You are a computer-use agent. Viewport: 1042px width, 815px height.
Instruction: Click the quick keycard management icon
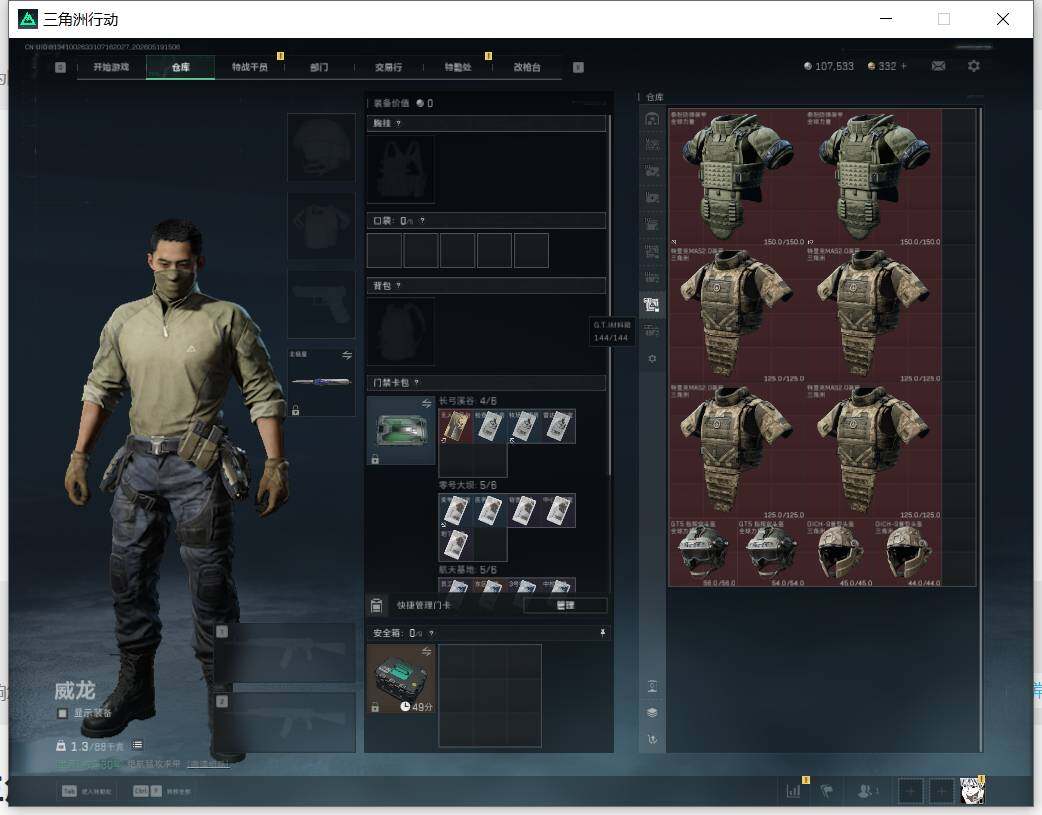coord(376,605)
